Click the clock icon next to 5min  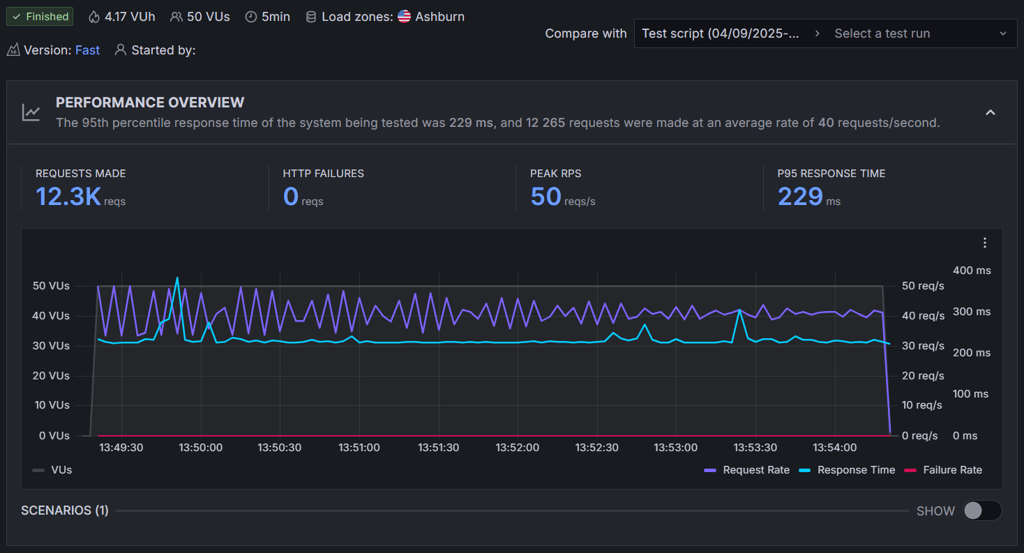tap(251, 17)
